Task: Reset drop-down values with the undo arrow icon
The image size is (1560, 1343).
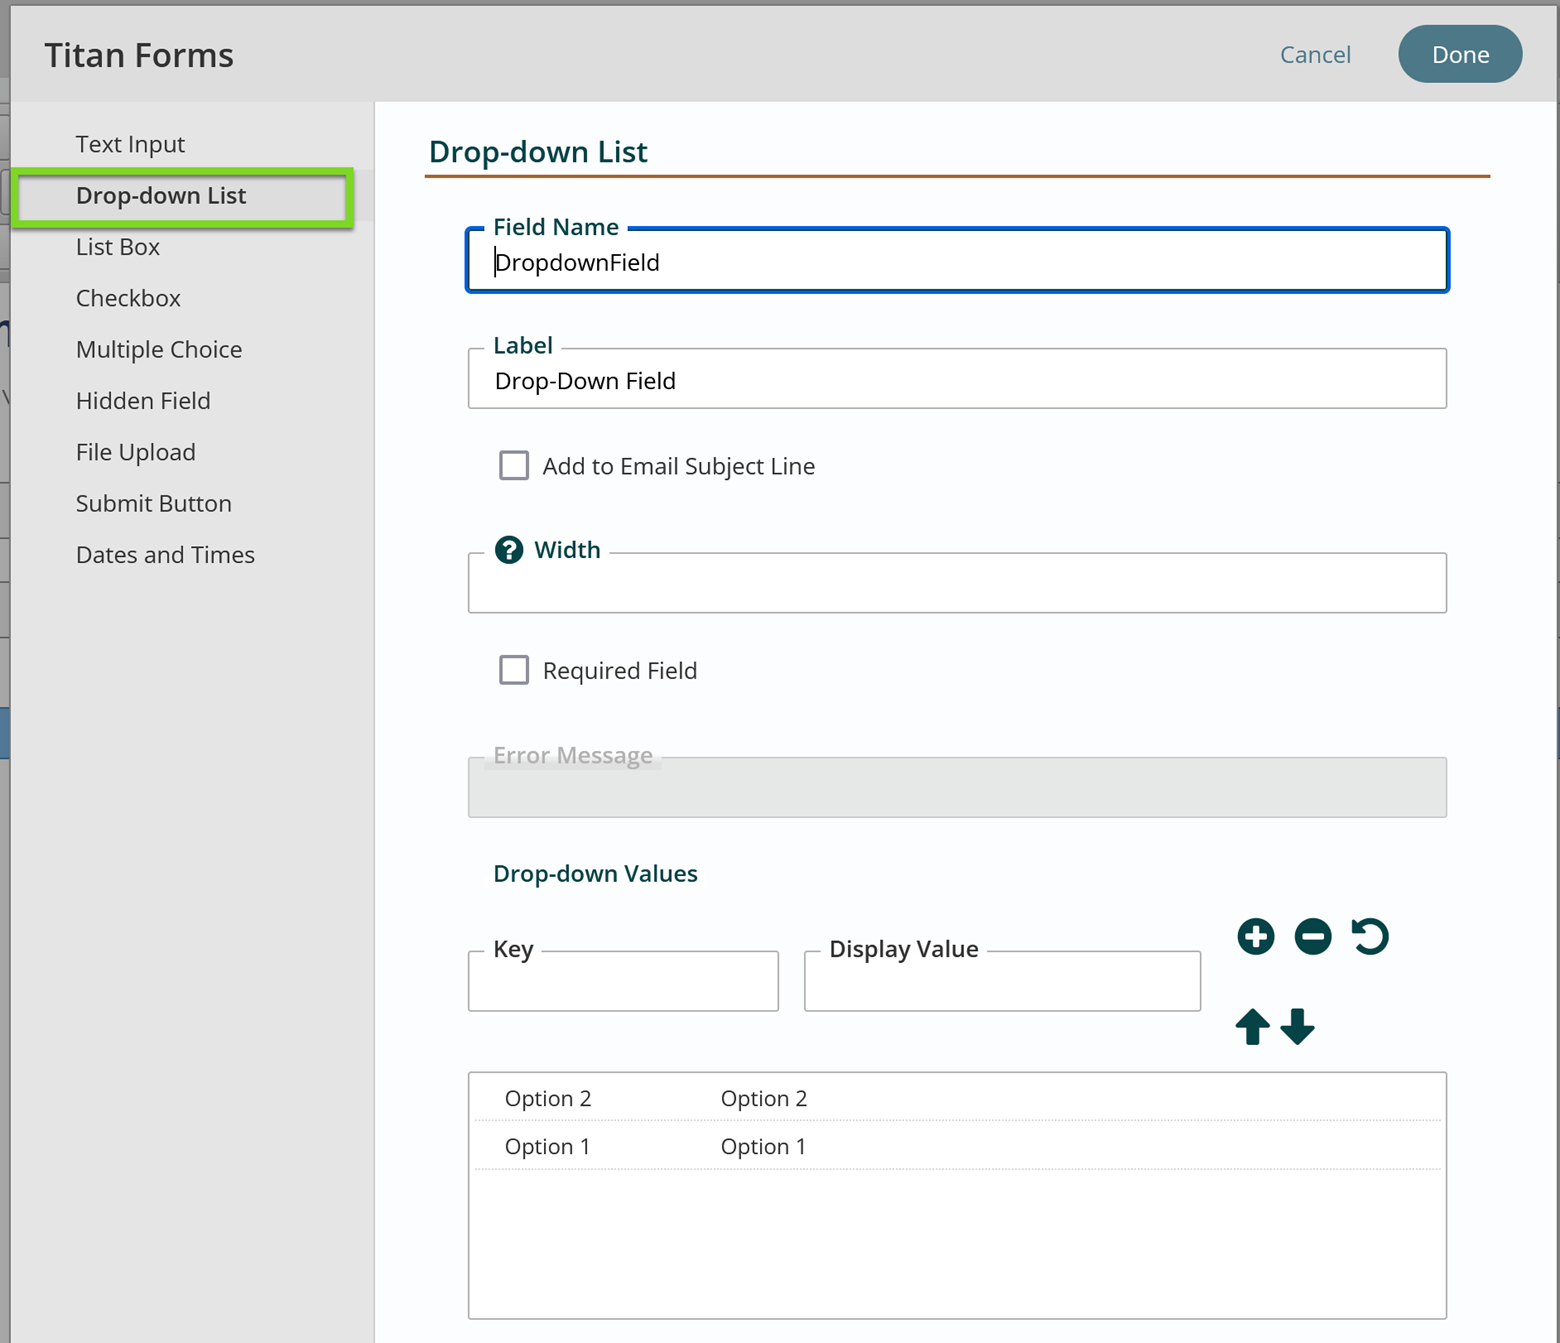Action: [1370, 937]
